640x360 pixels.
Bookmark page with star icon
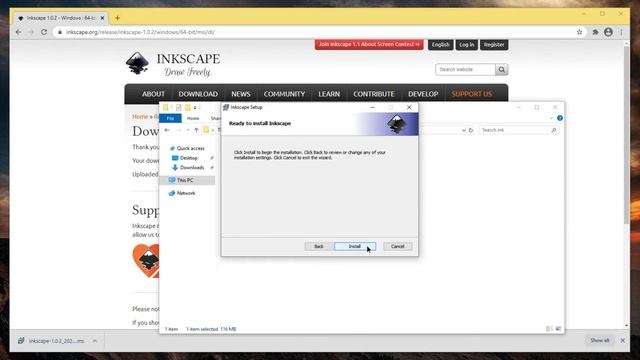[x=579, y=32]
